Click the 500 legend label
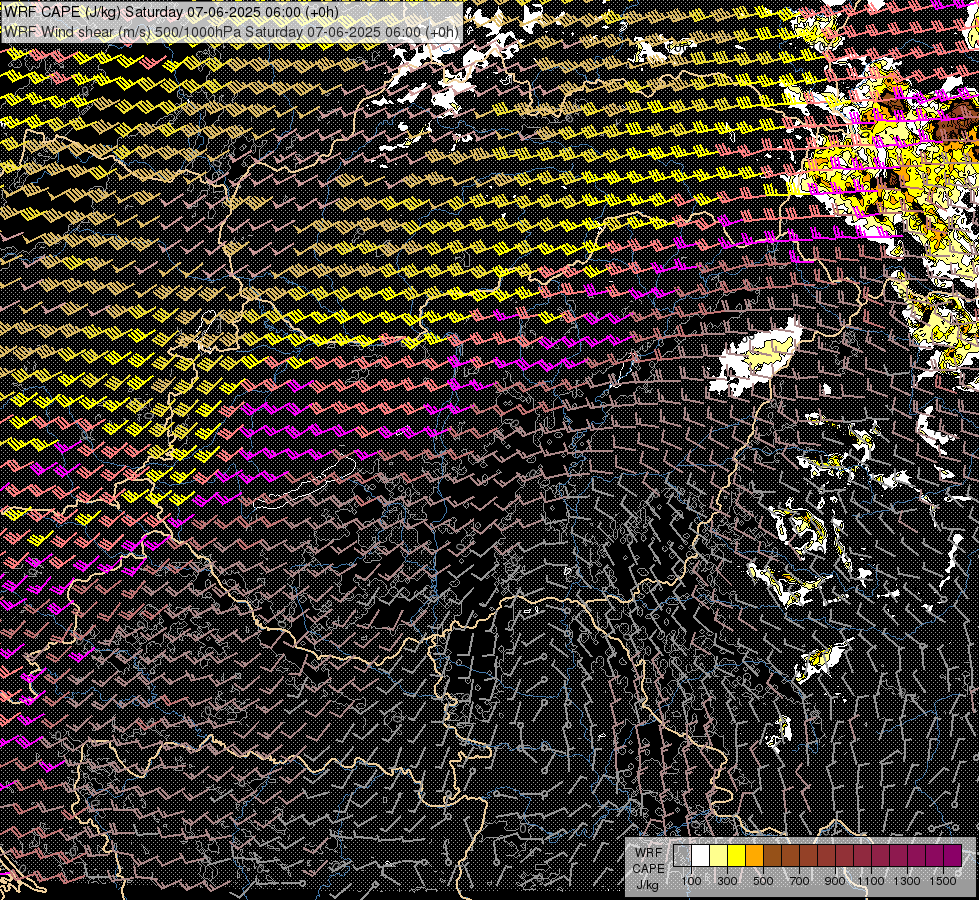 point(763,881)
